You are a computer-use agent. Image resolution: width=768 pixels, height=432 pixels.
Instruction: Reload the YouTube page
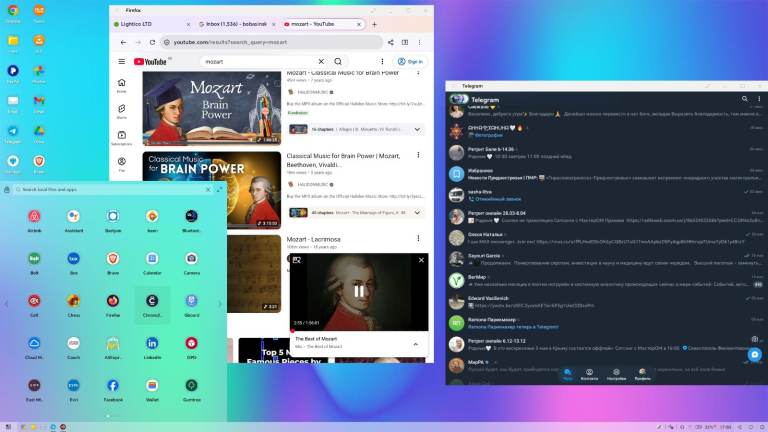tap(152, 43)
